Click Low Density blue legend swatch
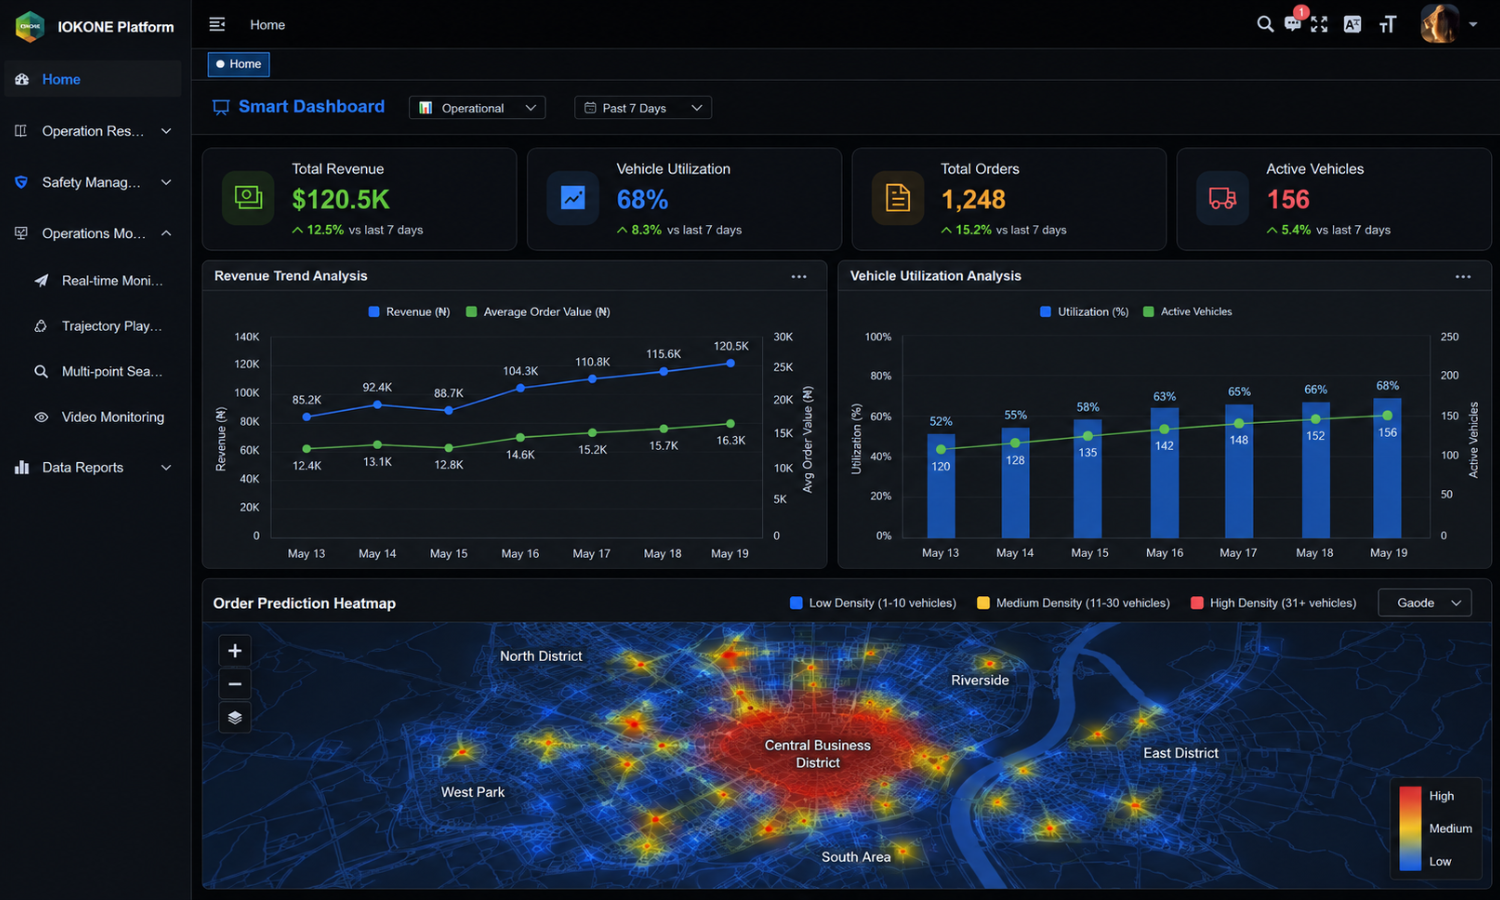The height and width of the screenshot is (900, 1500). pyautogui.click(x=796, y=603)
